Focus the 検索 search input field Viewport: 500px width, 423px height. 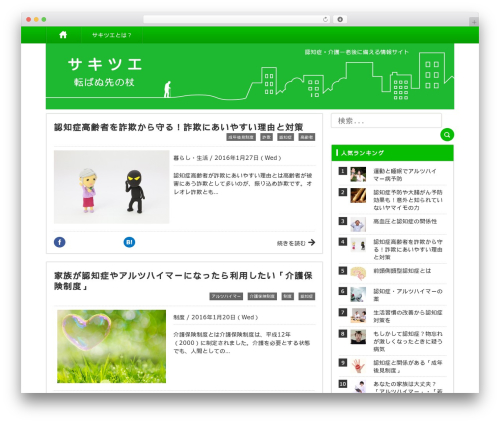coord(386,121)
